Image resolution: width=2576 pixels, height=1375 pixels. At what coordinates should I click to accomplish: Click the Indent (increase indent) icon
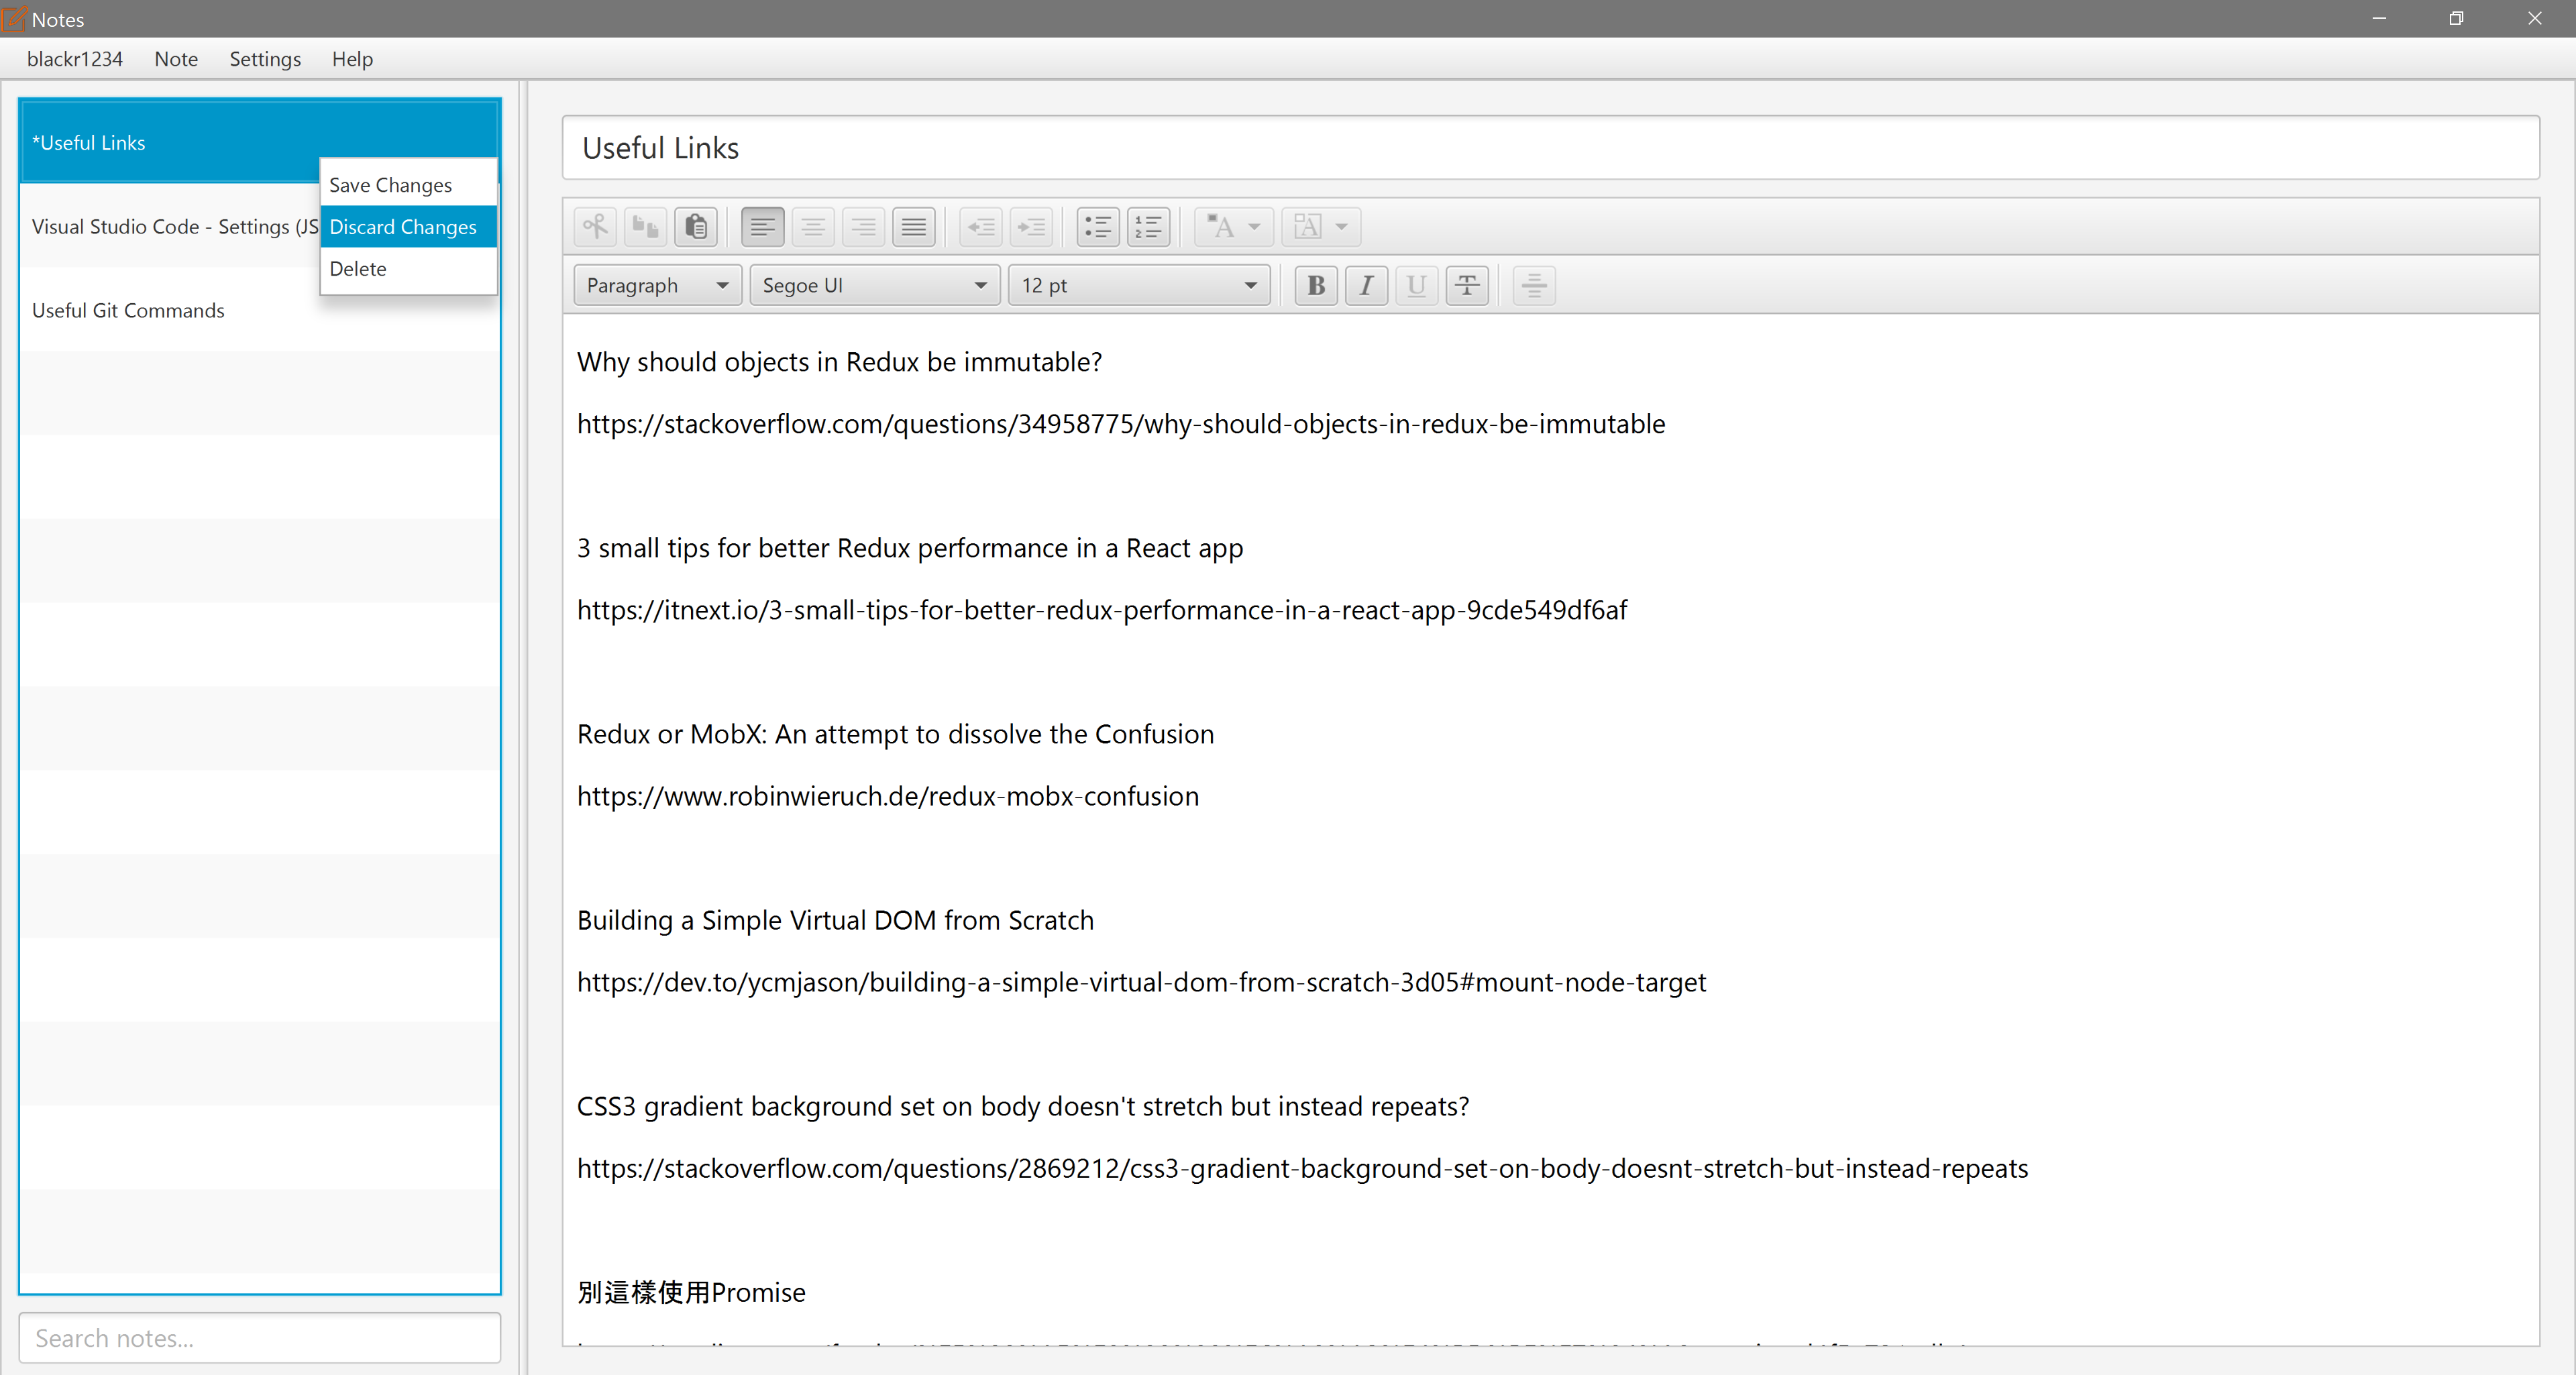1031,227
